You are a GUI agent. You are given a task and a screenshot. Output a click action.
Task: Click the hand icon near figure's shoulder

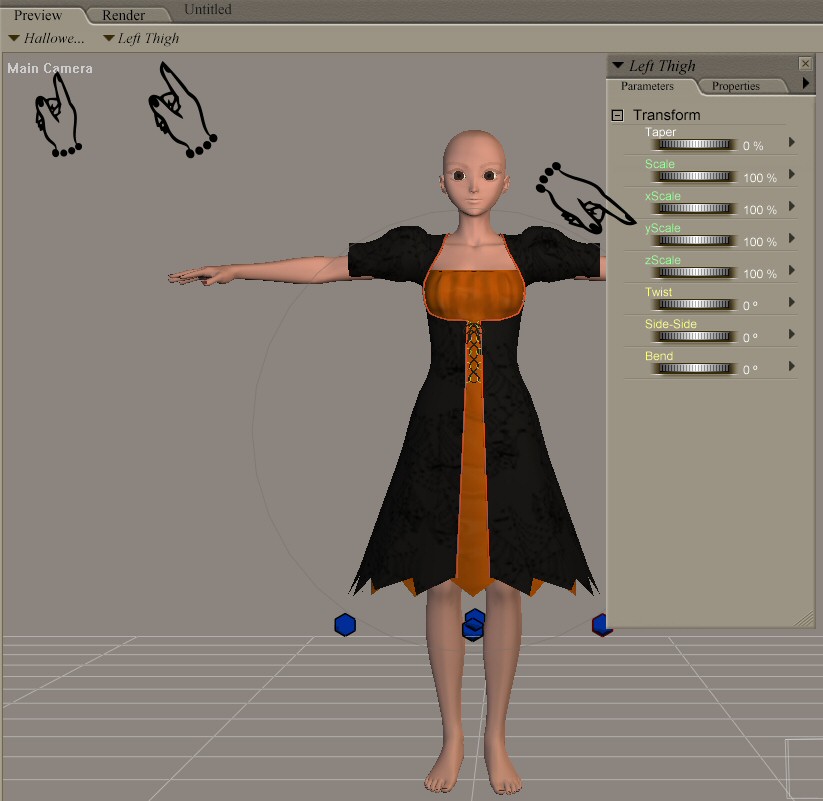[x=584, y=198]
